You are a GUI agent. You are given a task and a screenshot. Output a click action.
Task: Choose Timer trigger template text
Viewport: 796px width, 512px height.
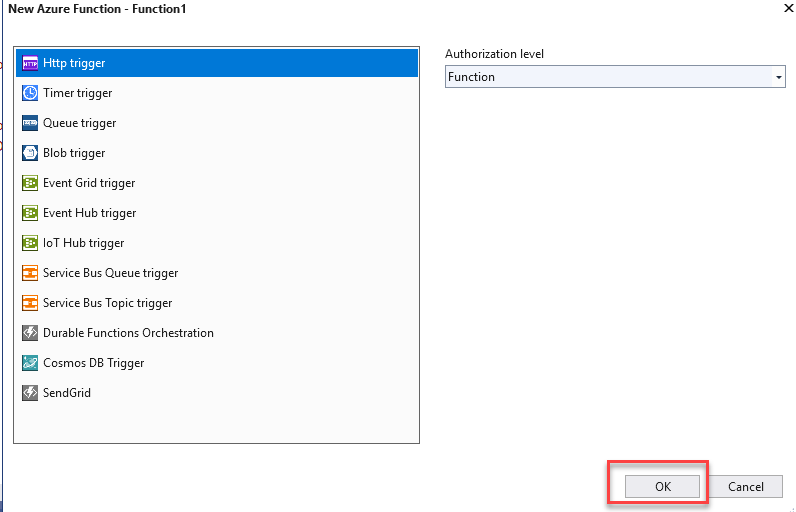[x=78, y=93]
